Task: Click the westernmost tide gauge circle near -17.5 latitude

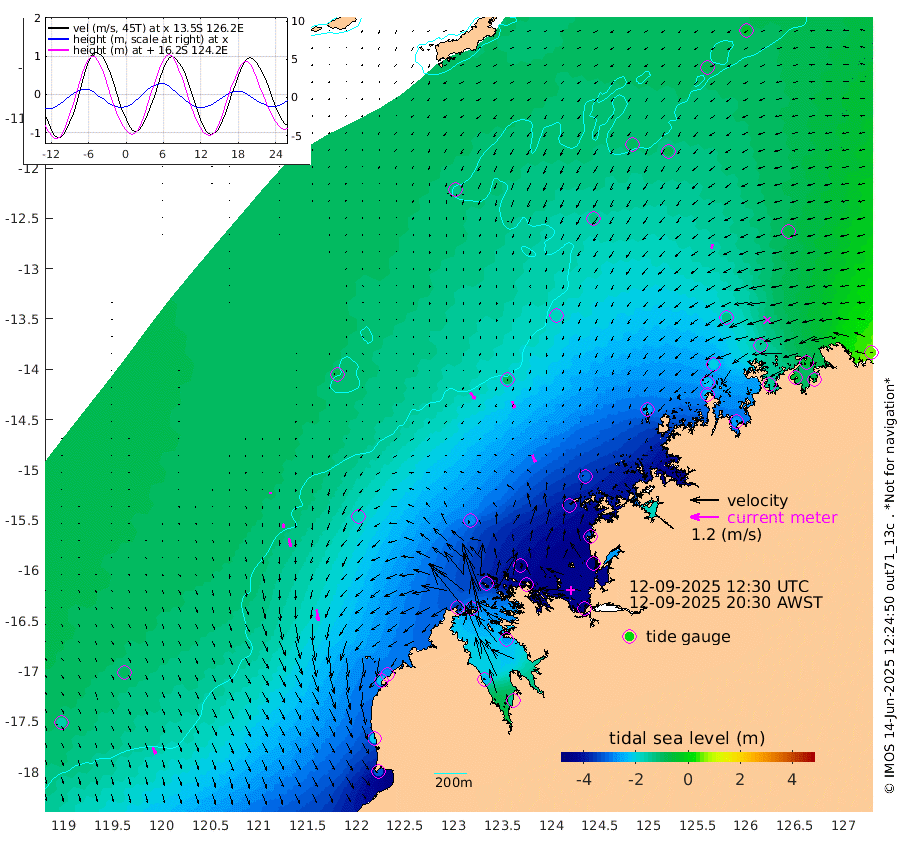Action: (61, 723)
